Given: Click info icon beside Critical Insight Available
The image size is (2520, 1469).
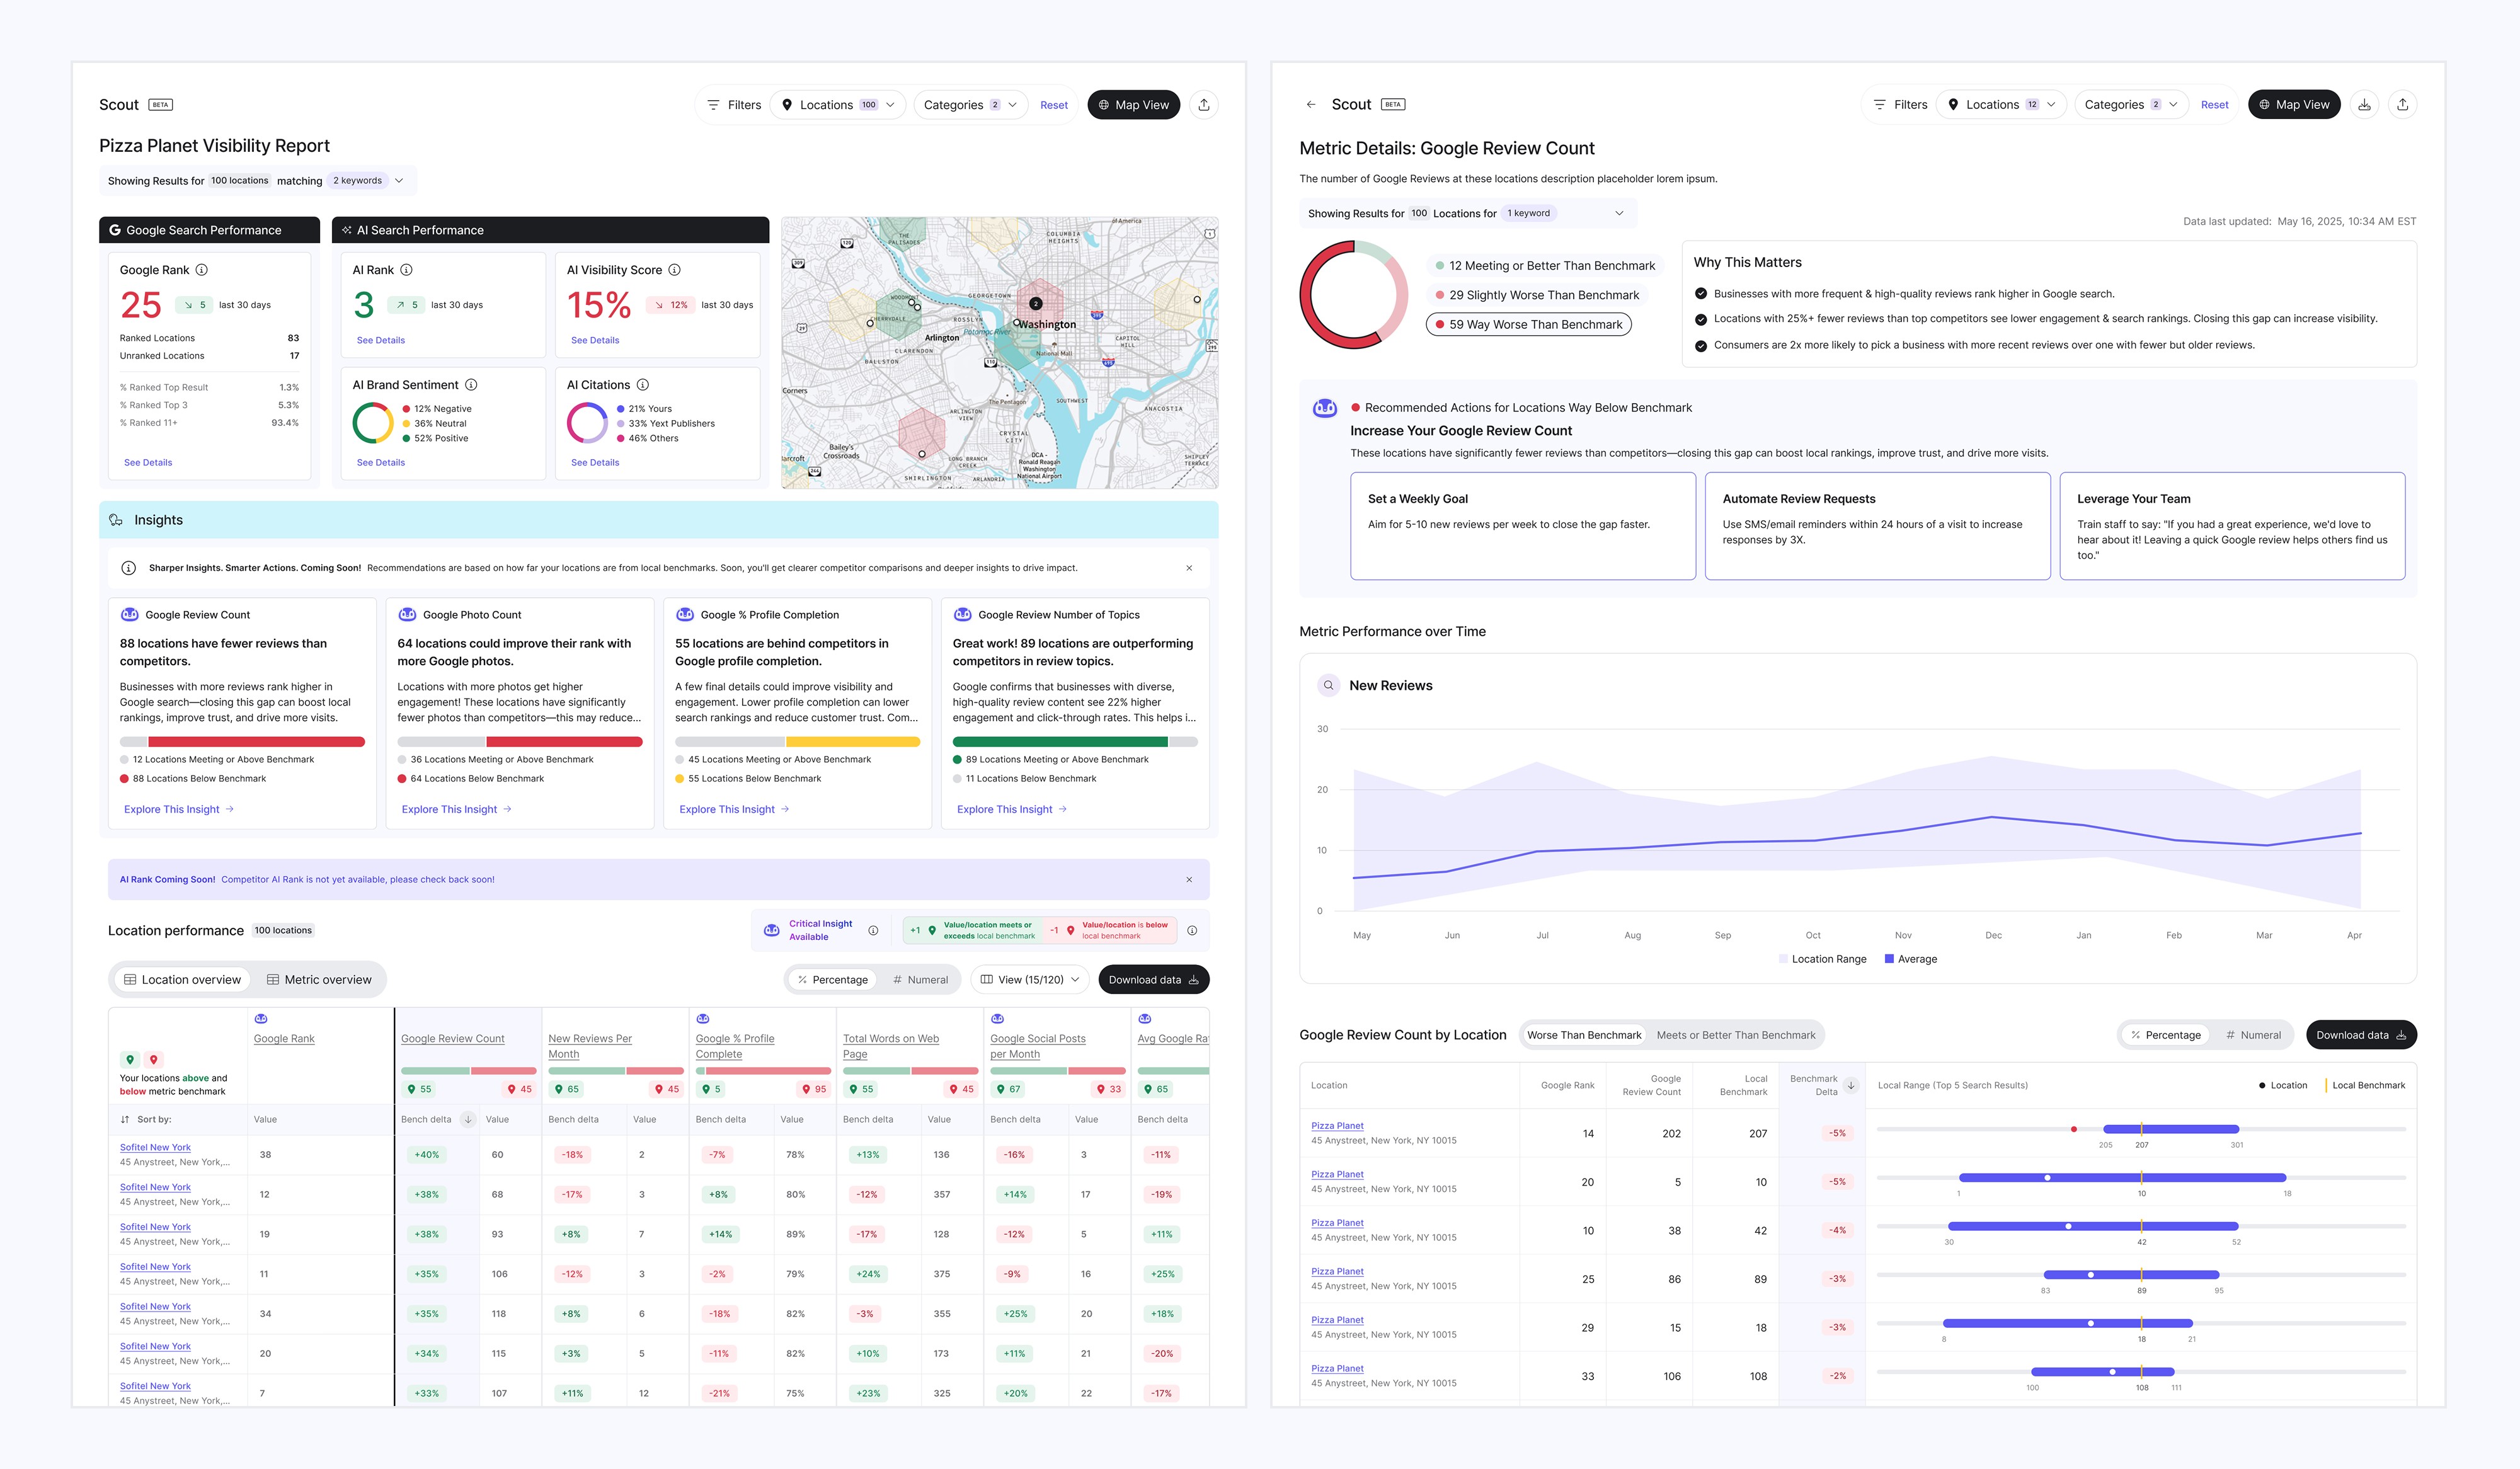Looking at the screenshot, I should pos(873,931).
